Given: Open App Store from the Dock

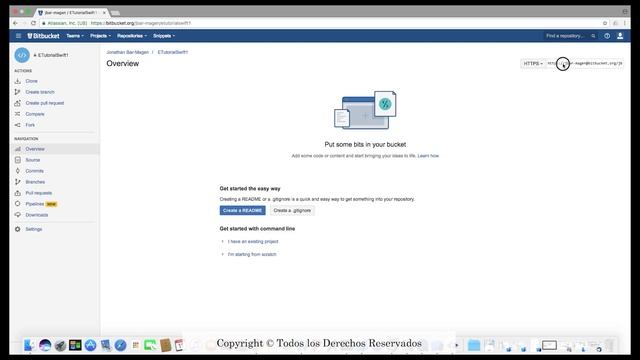Looking at the screenshot, I should tap(90, 345).
